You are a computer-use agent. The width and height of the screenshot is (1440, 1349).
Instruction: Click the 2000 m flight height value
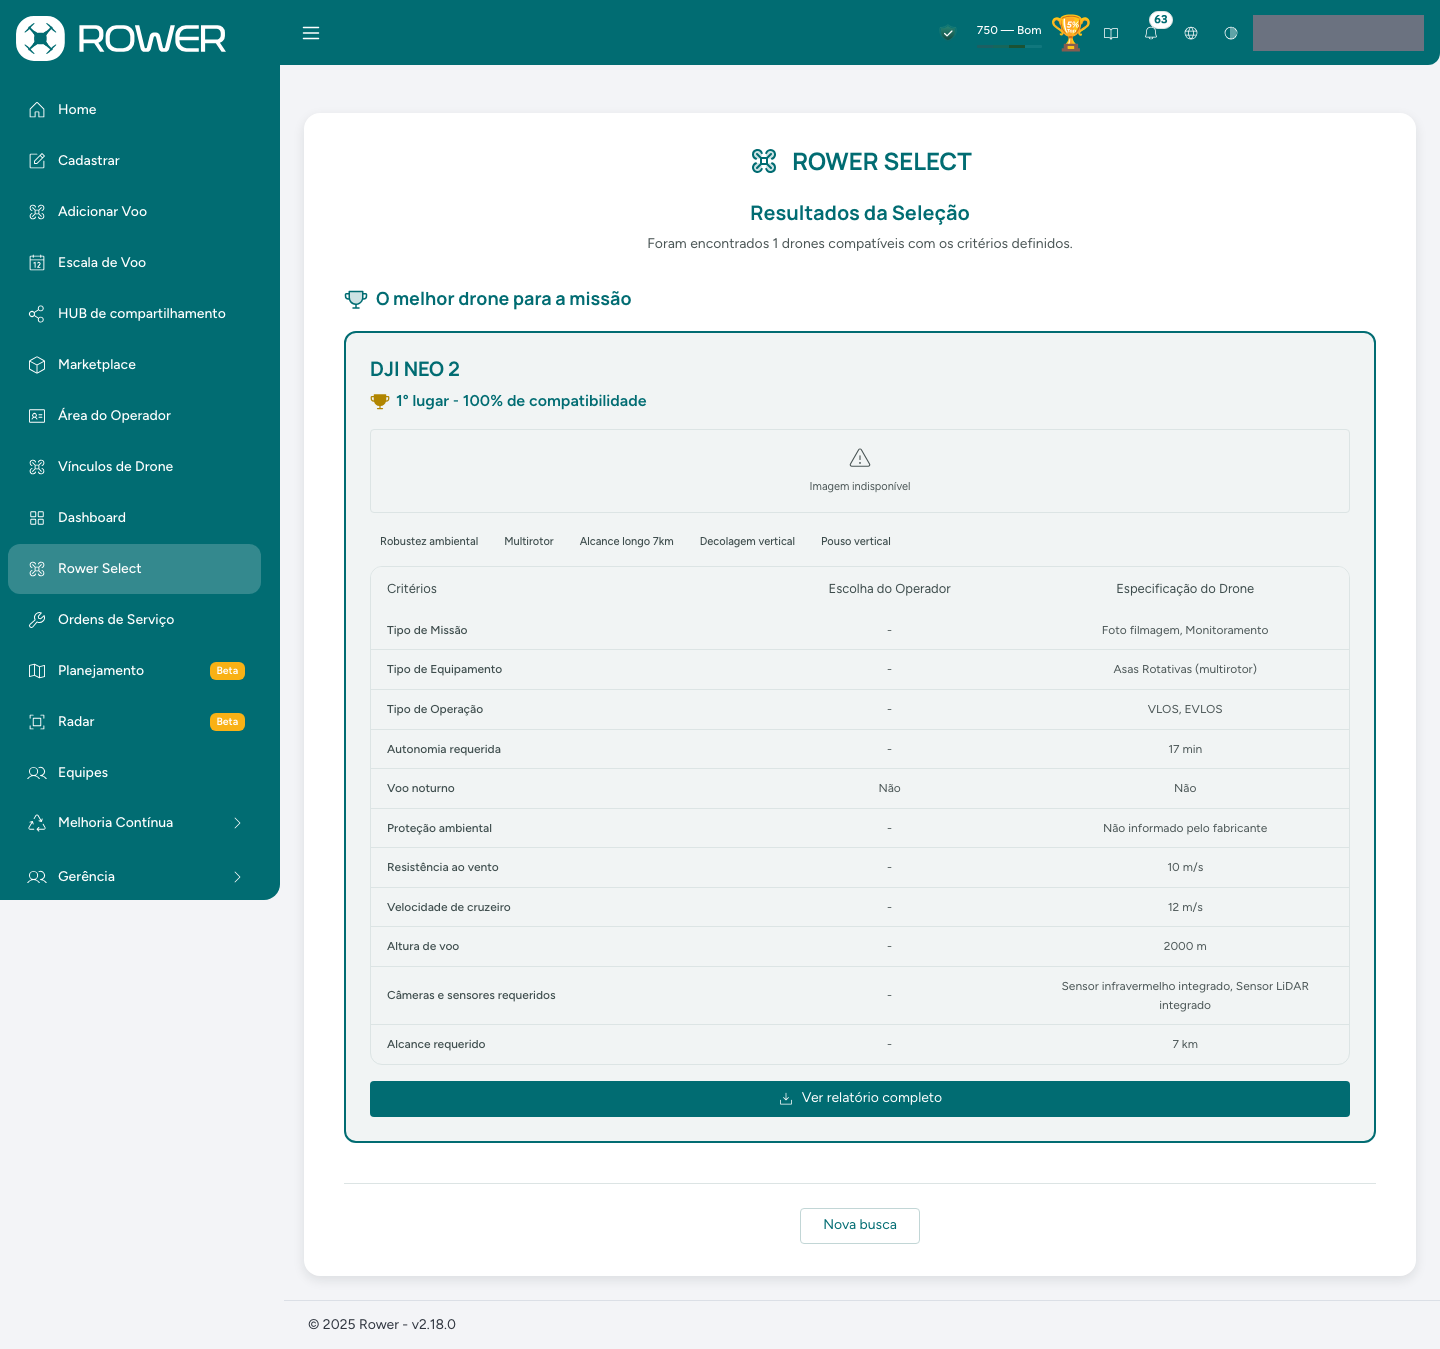coord(1185,947)
